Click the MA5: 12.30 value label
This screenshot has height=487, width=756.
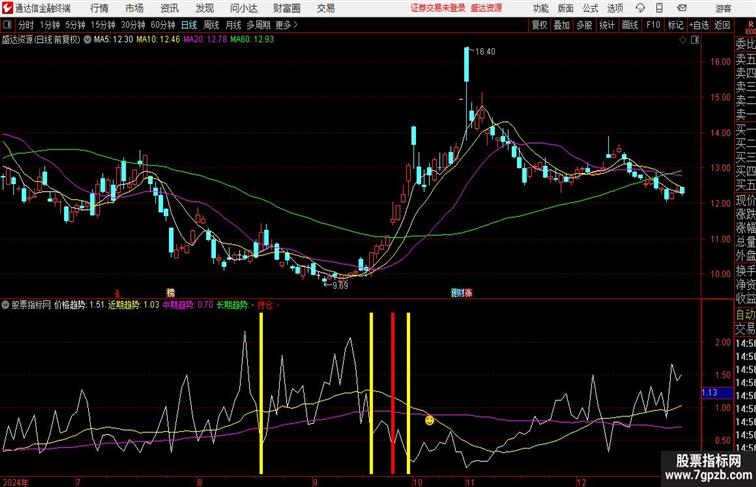point(113,40)
